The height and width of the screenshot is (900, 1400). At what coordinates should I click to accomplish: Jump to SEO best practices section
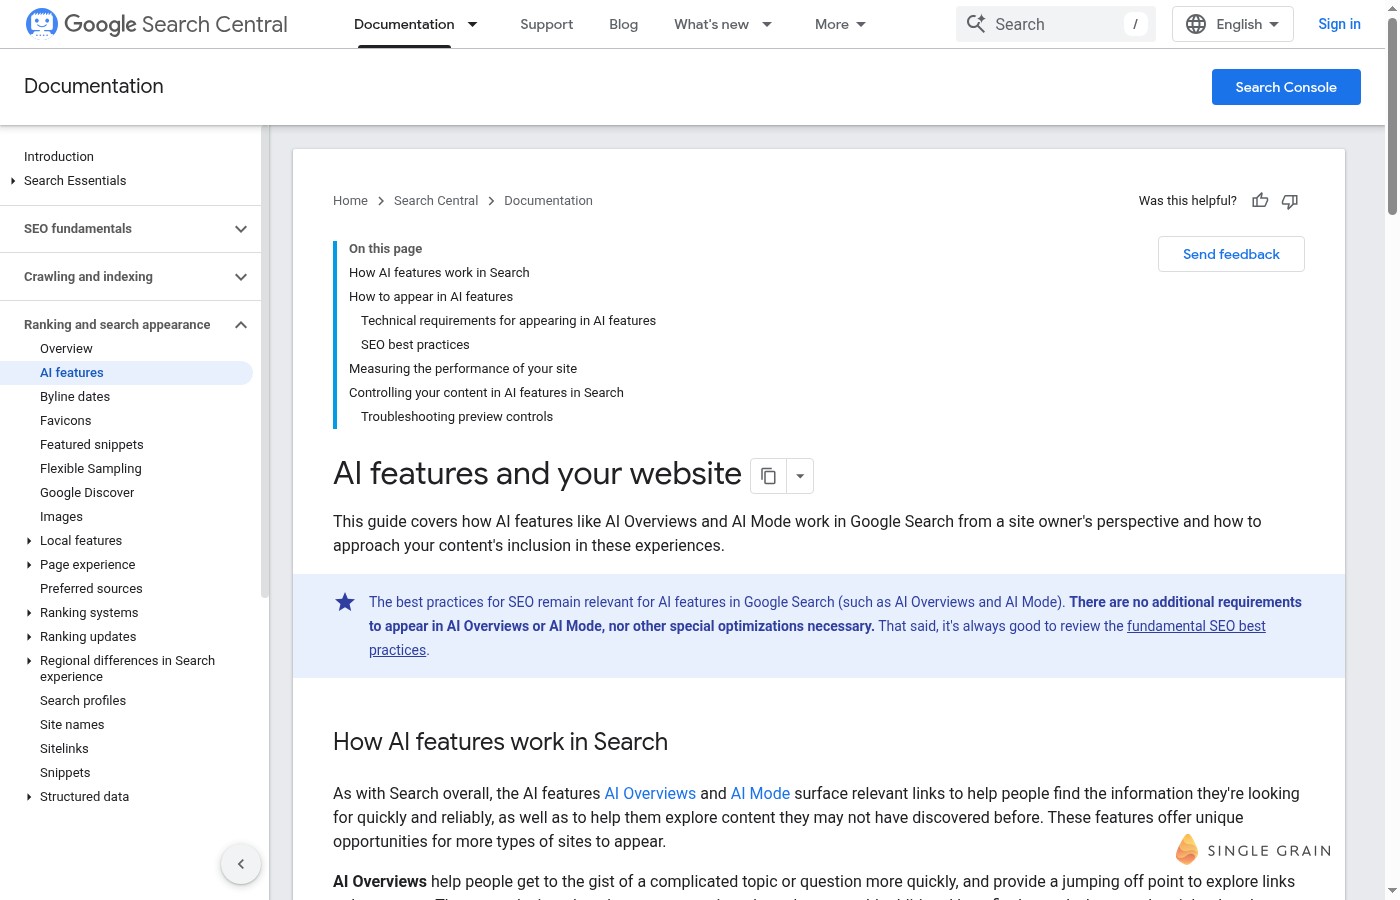click(x=415, y=345)
